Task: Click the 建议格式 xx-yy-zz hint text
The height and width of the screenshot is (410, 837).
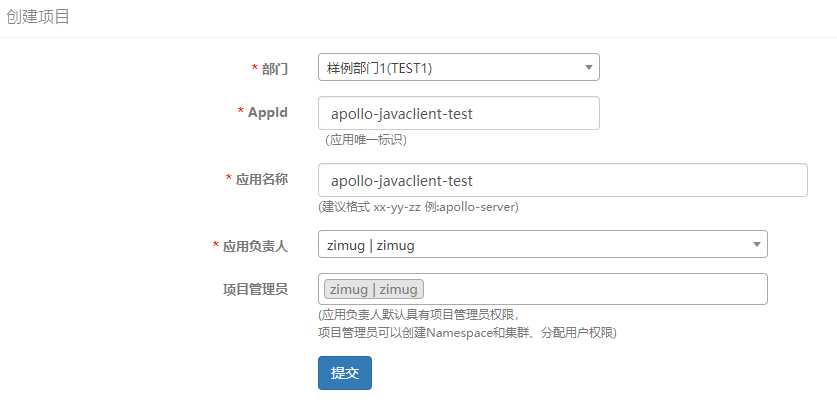Action: coord(418,207)
